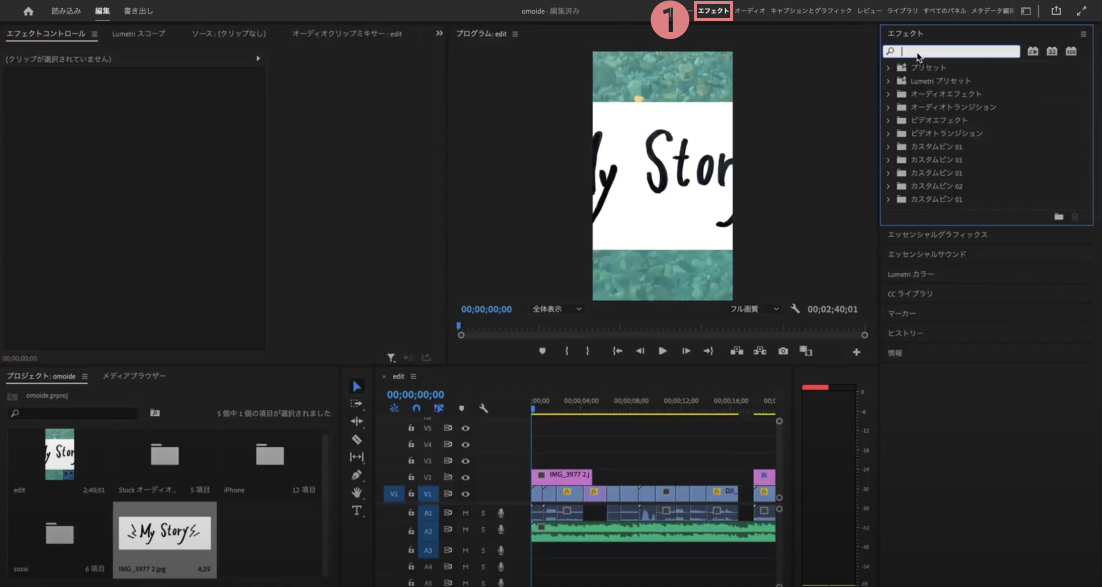Select the Ripple Edit tool

pyautogui.click(x=356, y=421)
